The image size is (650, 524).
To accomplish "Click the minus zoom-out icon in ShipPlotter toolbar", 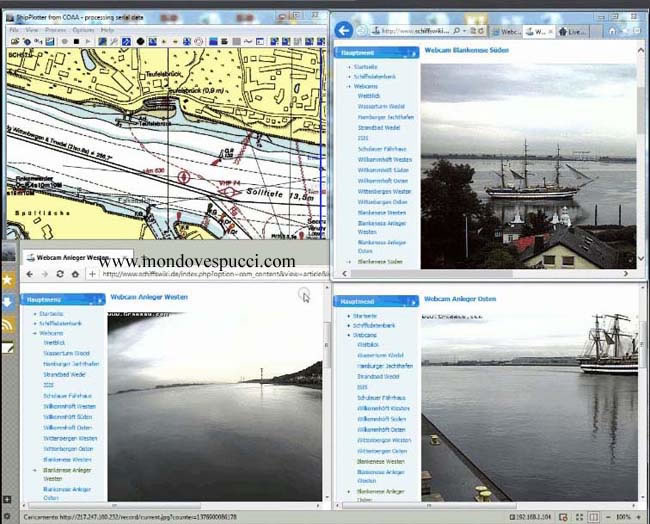I will tap(175, 41).
